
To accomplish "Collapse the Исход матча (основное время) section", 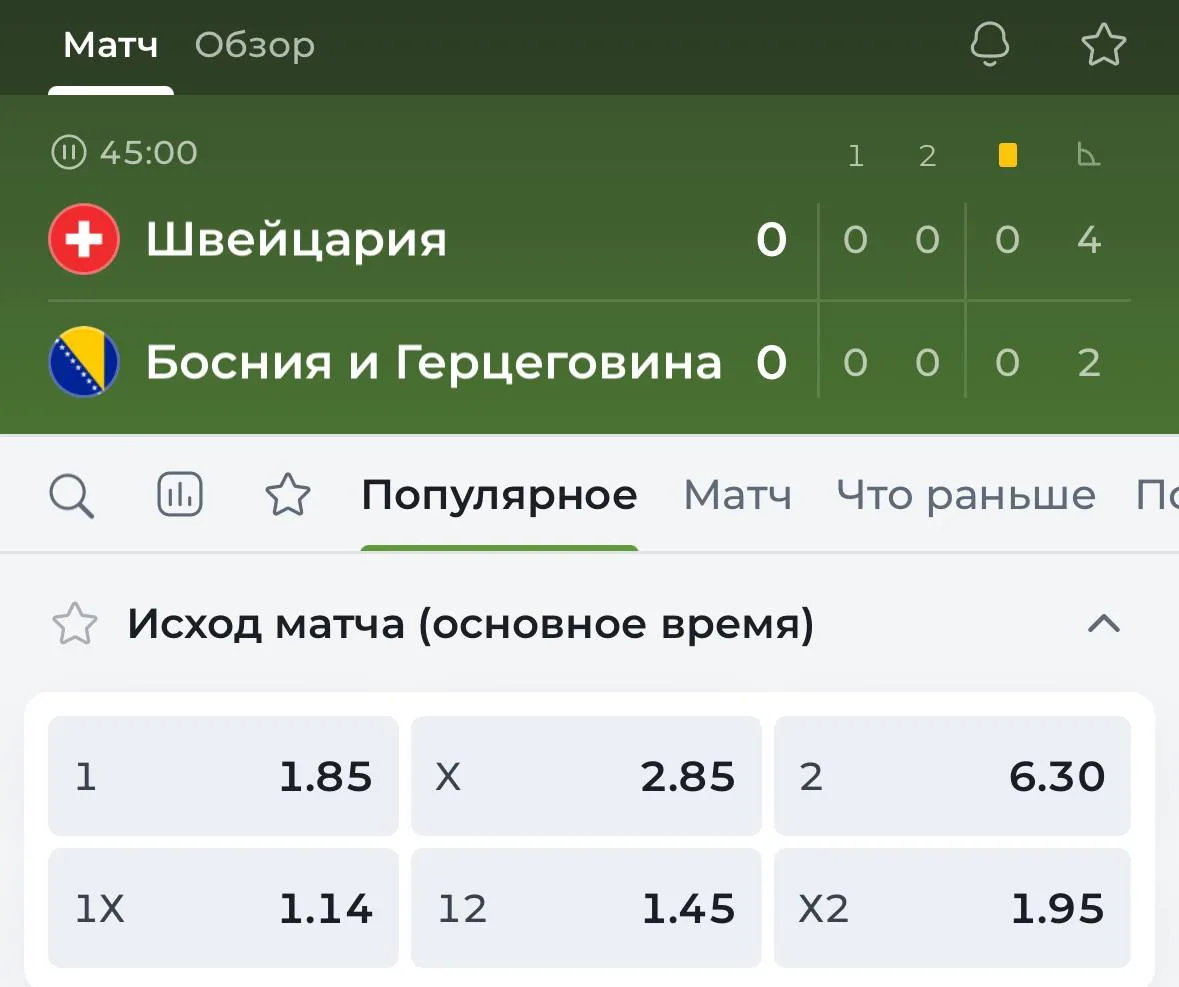I will pyautogui.click(x=1104, y=624).
